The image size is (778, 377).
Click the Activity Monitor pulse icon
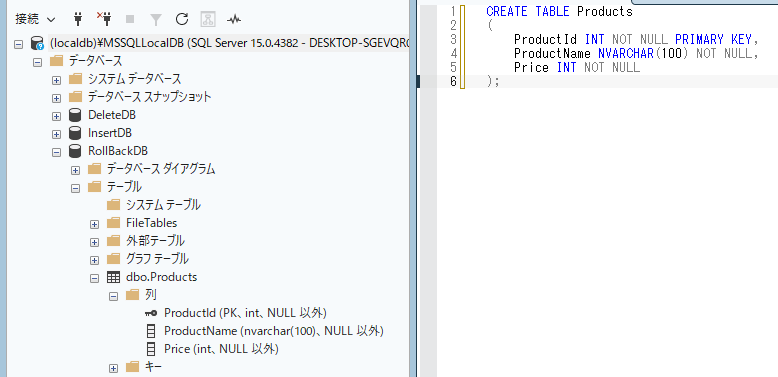click(x=234, y=19)
